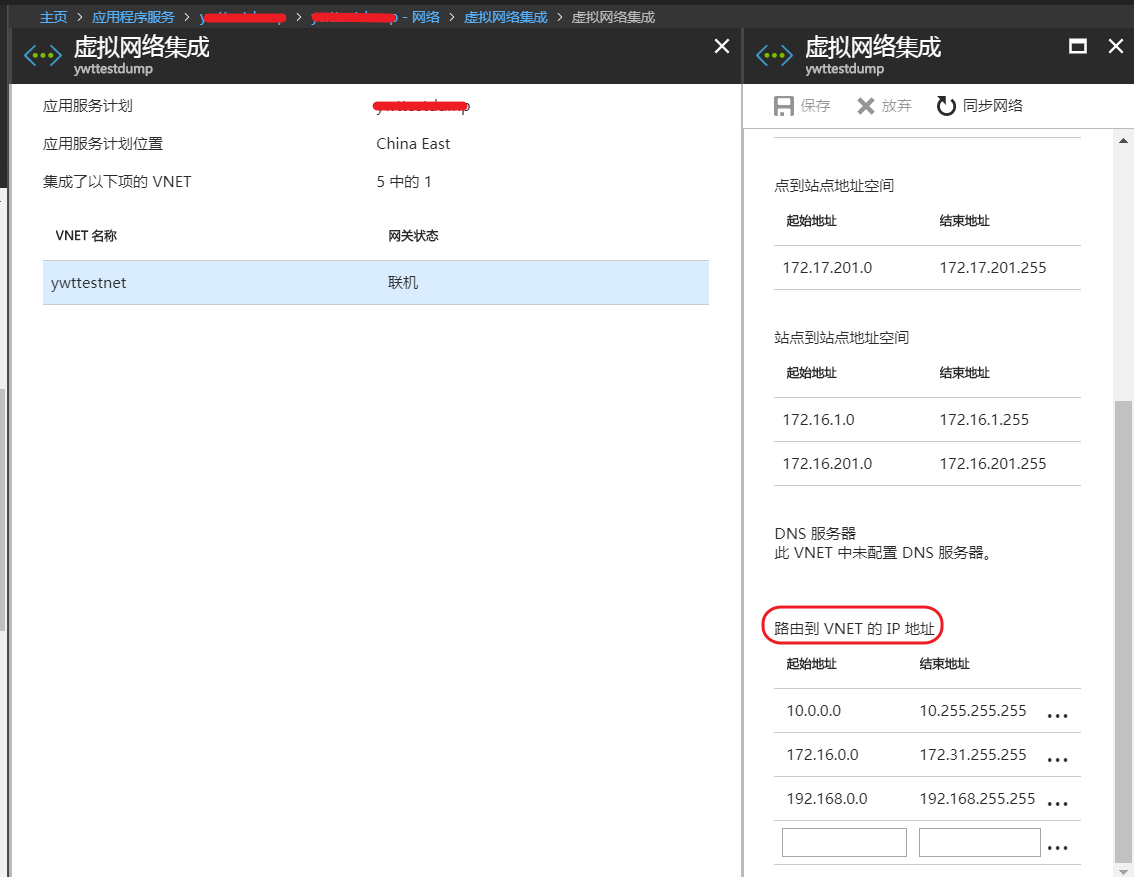Click the 放弃 discard icon
Image resolution: width=1134 pixels, height=877 pixels.
(x=866, y=106)
